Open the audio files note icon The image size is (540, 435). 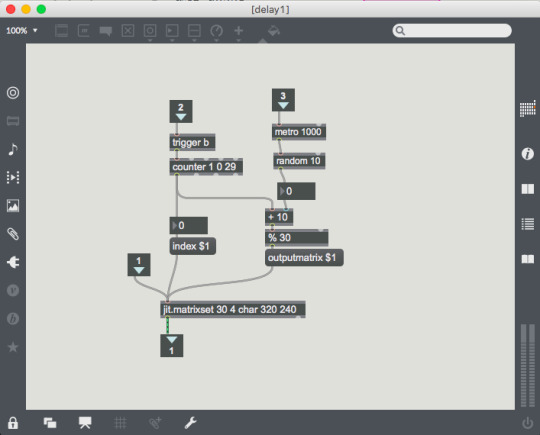tap(13, 149)
